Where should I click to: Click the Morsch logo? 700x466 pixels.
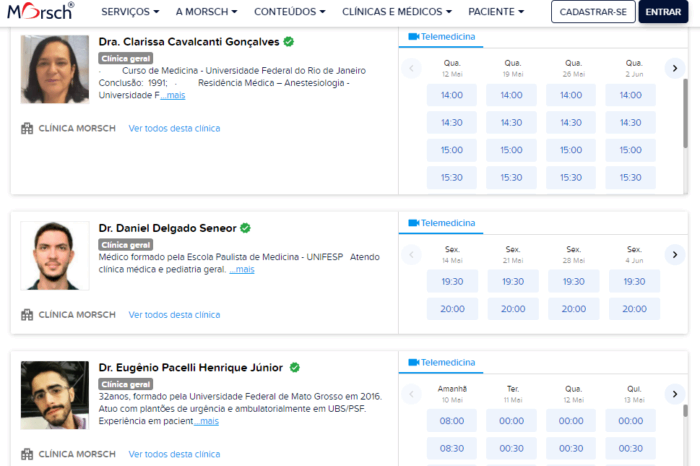point(41,12)
